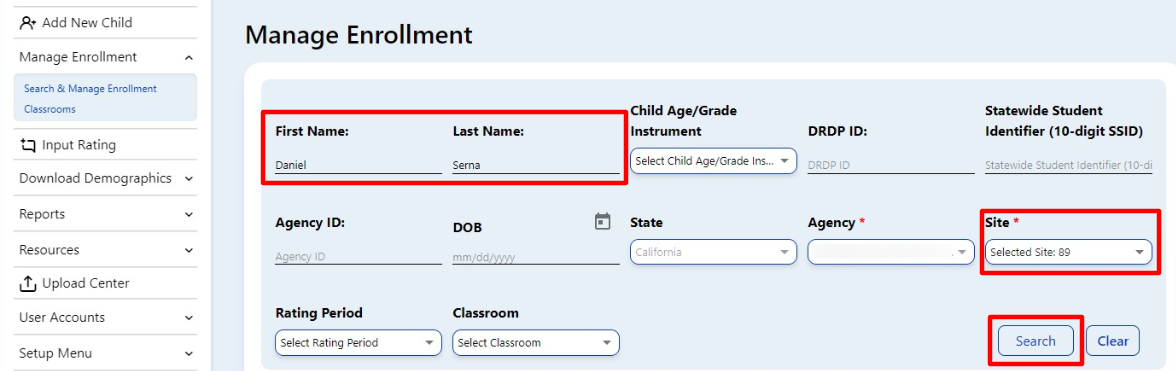The image size is (1176, 371).
Task: Open the DOB calendar picker icon
Action: point(602,222)
